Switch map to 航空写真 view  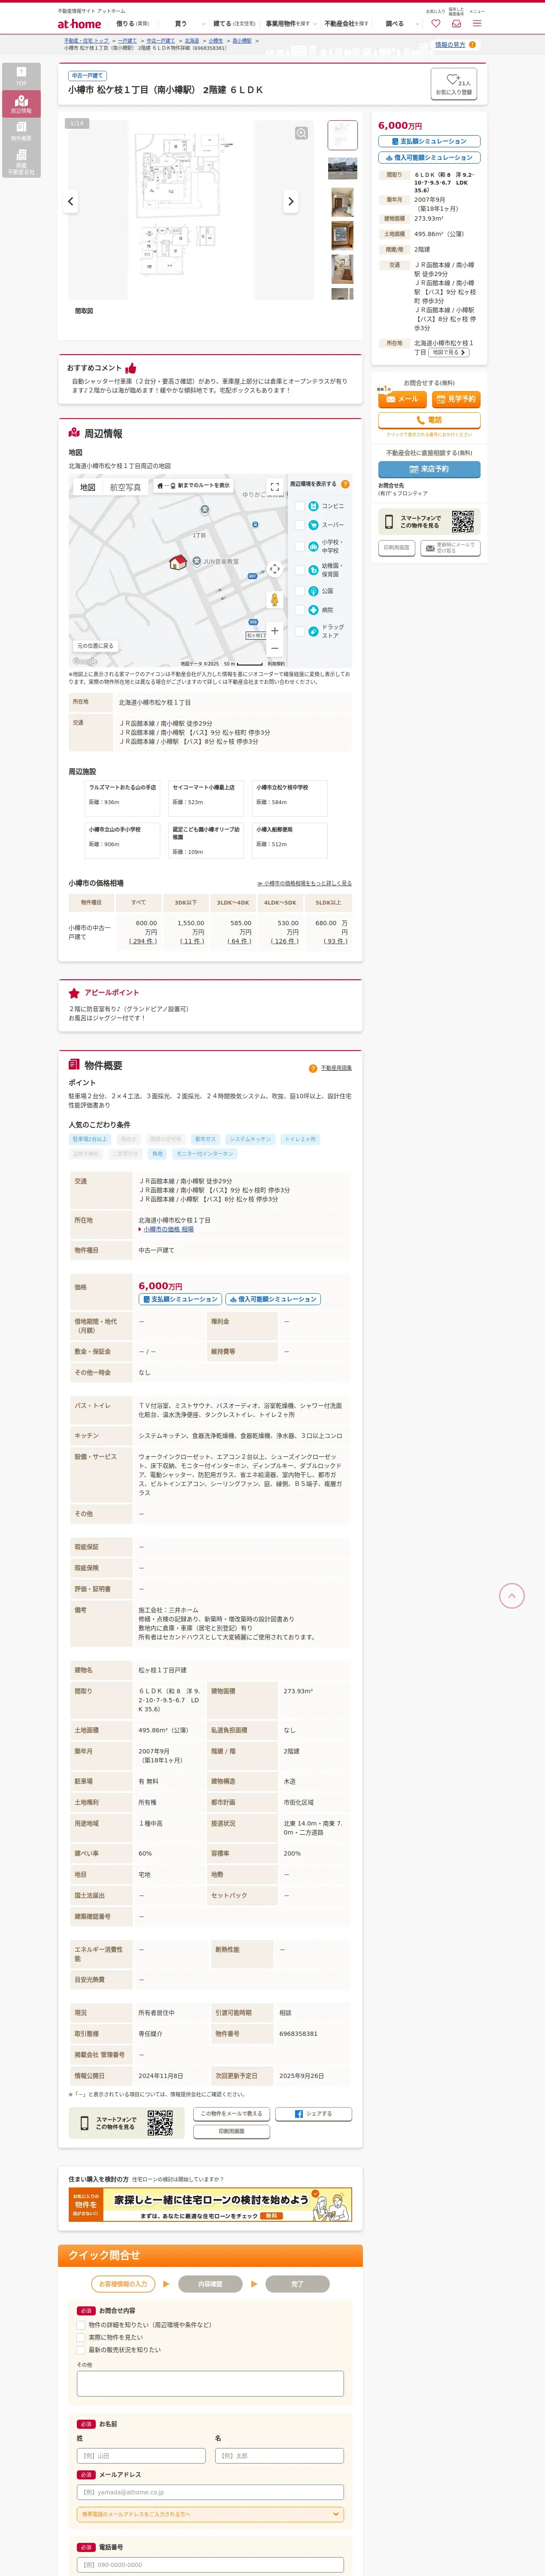pos(125,487)
